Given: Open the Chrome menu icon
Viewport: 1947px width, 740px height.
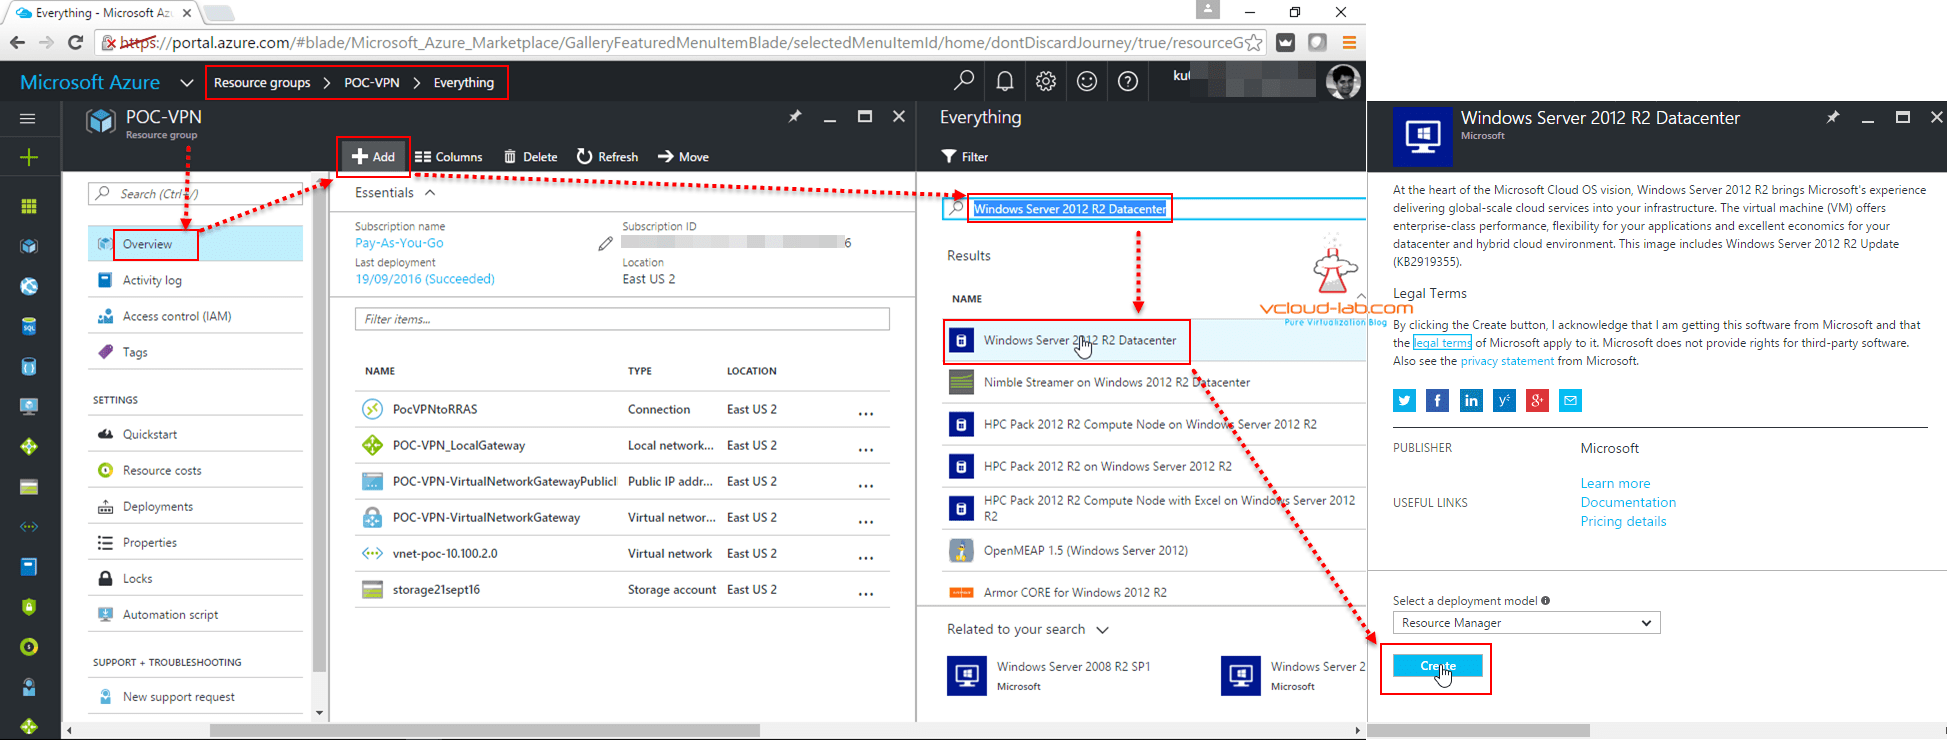Looking at the screenshot, I should coord(1349,42).
